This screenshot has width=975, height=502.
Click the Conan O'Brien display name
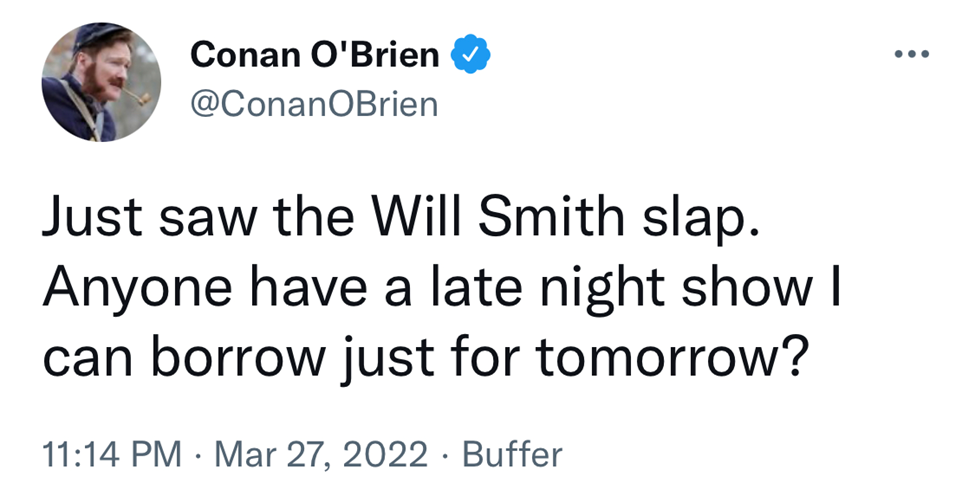tap(315, 56)
